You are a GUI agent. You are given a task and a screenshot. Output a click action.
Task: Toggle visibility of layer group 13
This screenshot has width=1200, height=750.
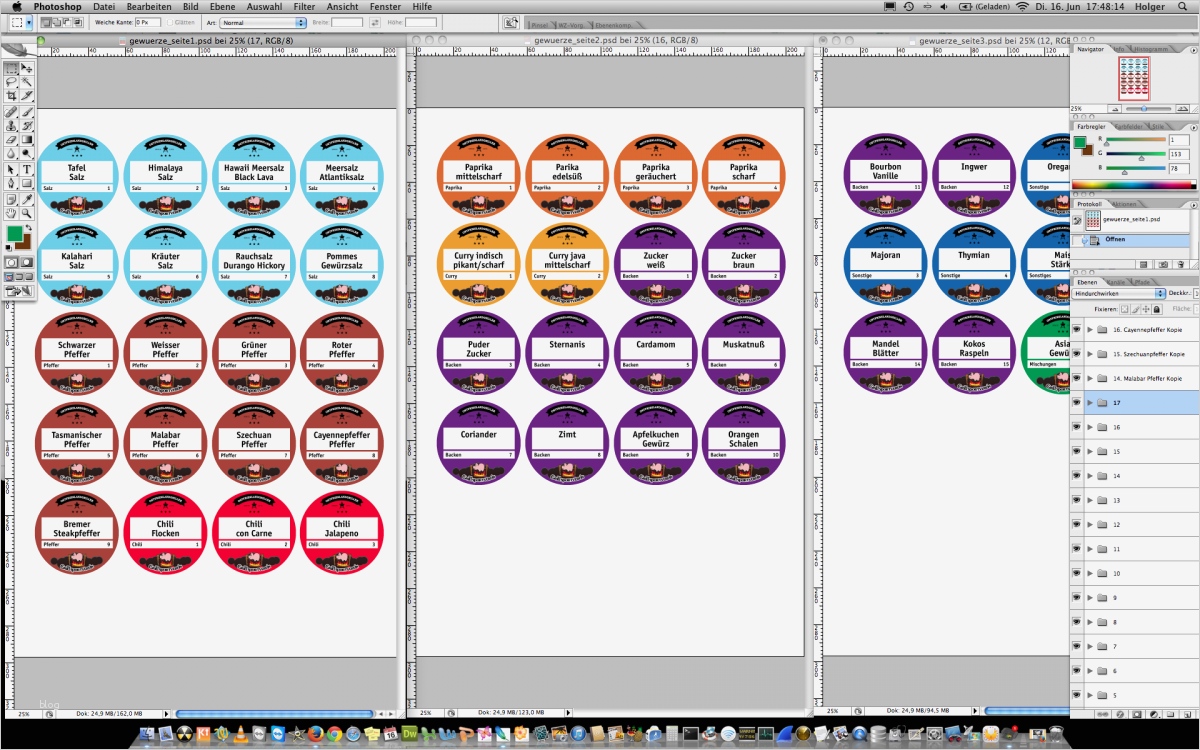1077,500
